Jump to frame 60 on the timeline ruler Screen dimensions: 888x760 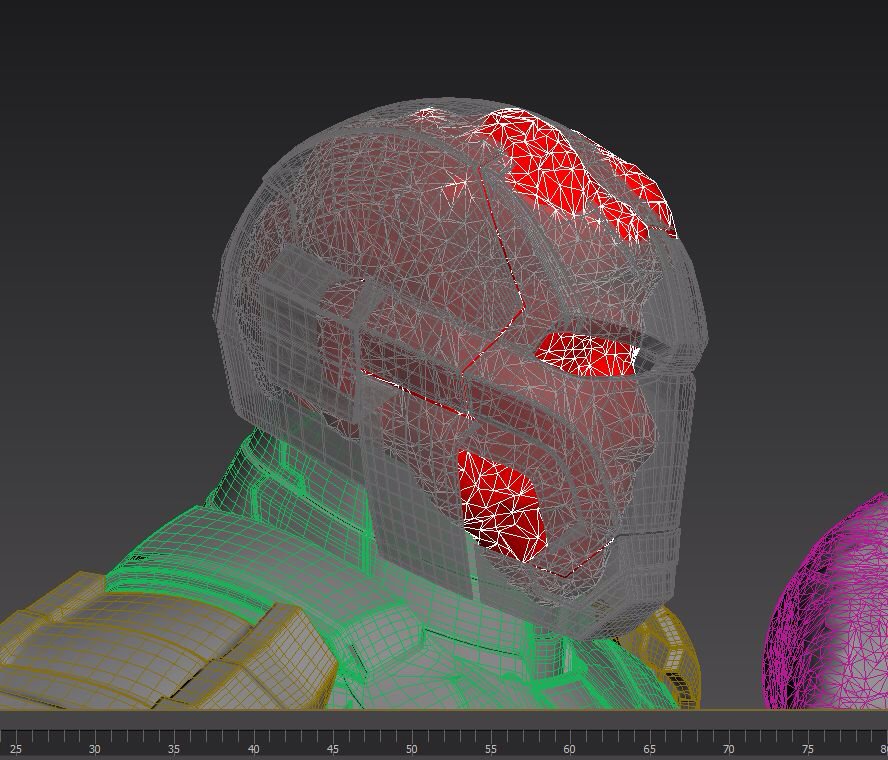(x=570, y=749)
